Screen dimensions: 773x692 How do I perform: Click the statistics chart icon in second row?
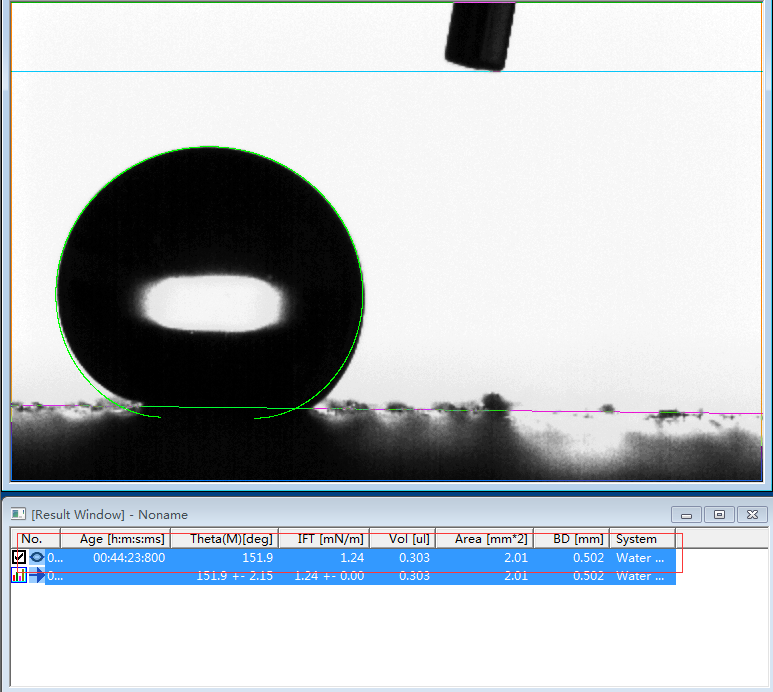[19, 575]
